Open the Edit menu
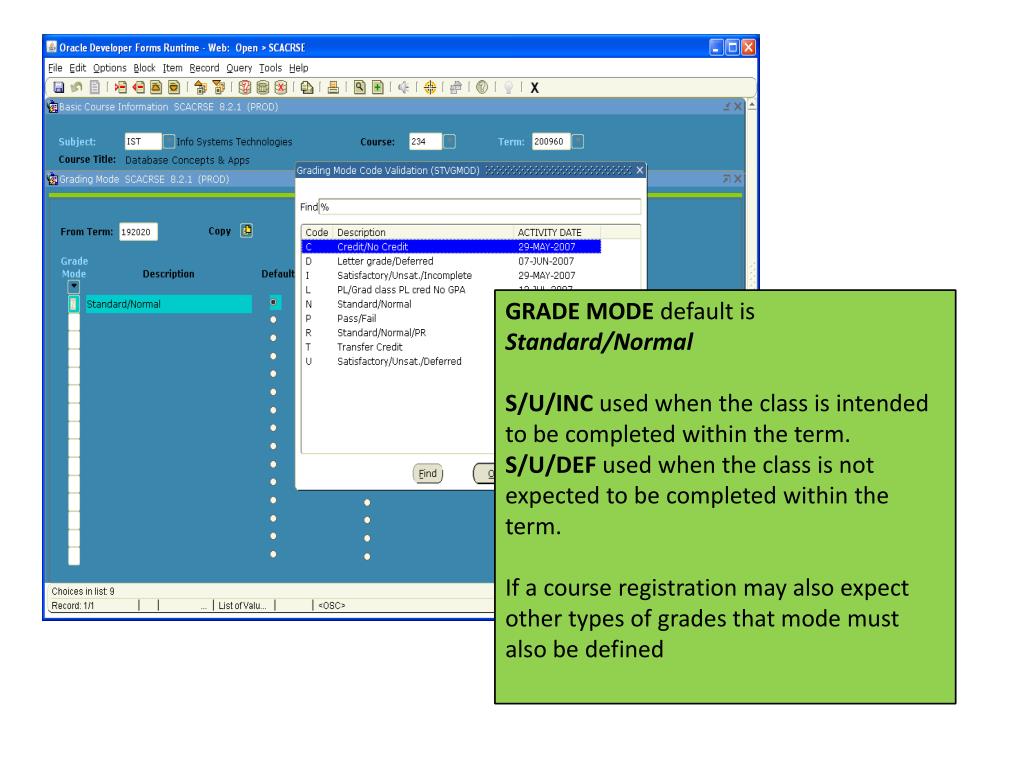Viewport: 1024px width, 768px height. [78, 68]
